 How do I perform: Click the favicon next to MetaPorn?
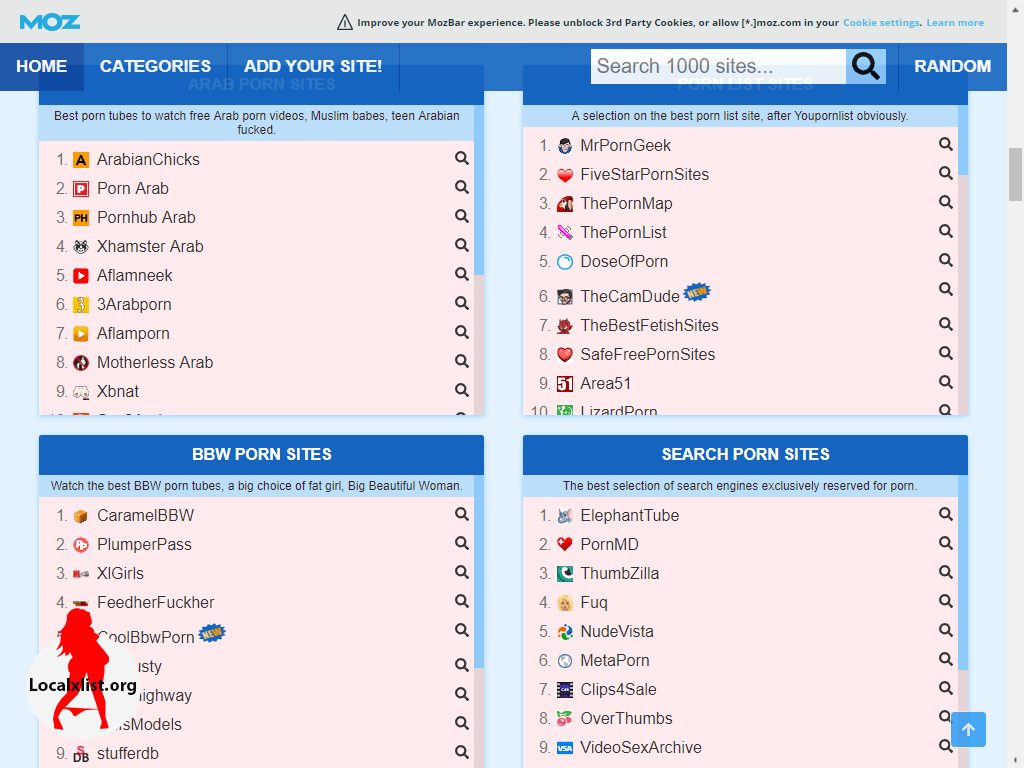click(x=565, y=661)
